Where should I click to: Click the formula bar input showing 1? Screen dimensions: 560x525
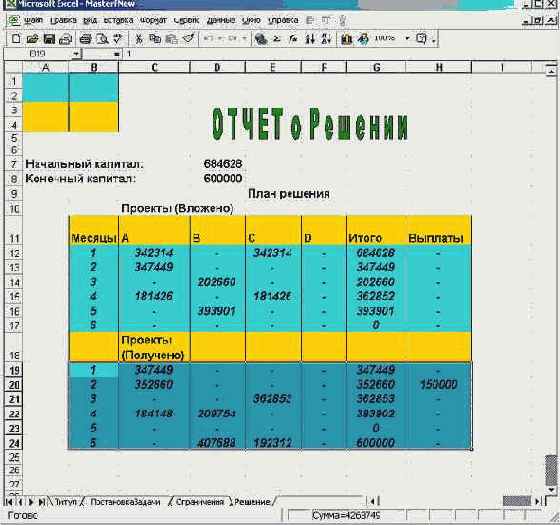point(339,54)
